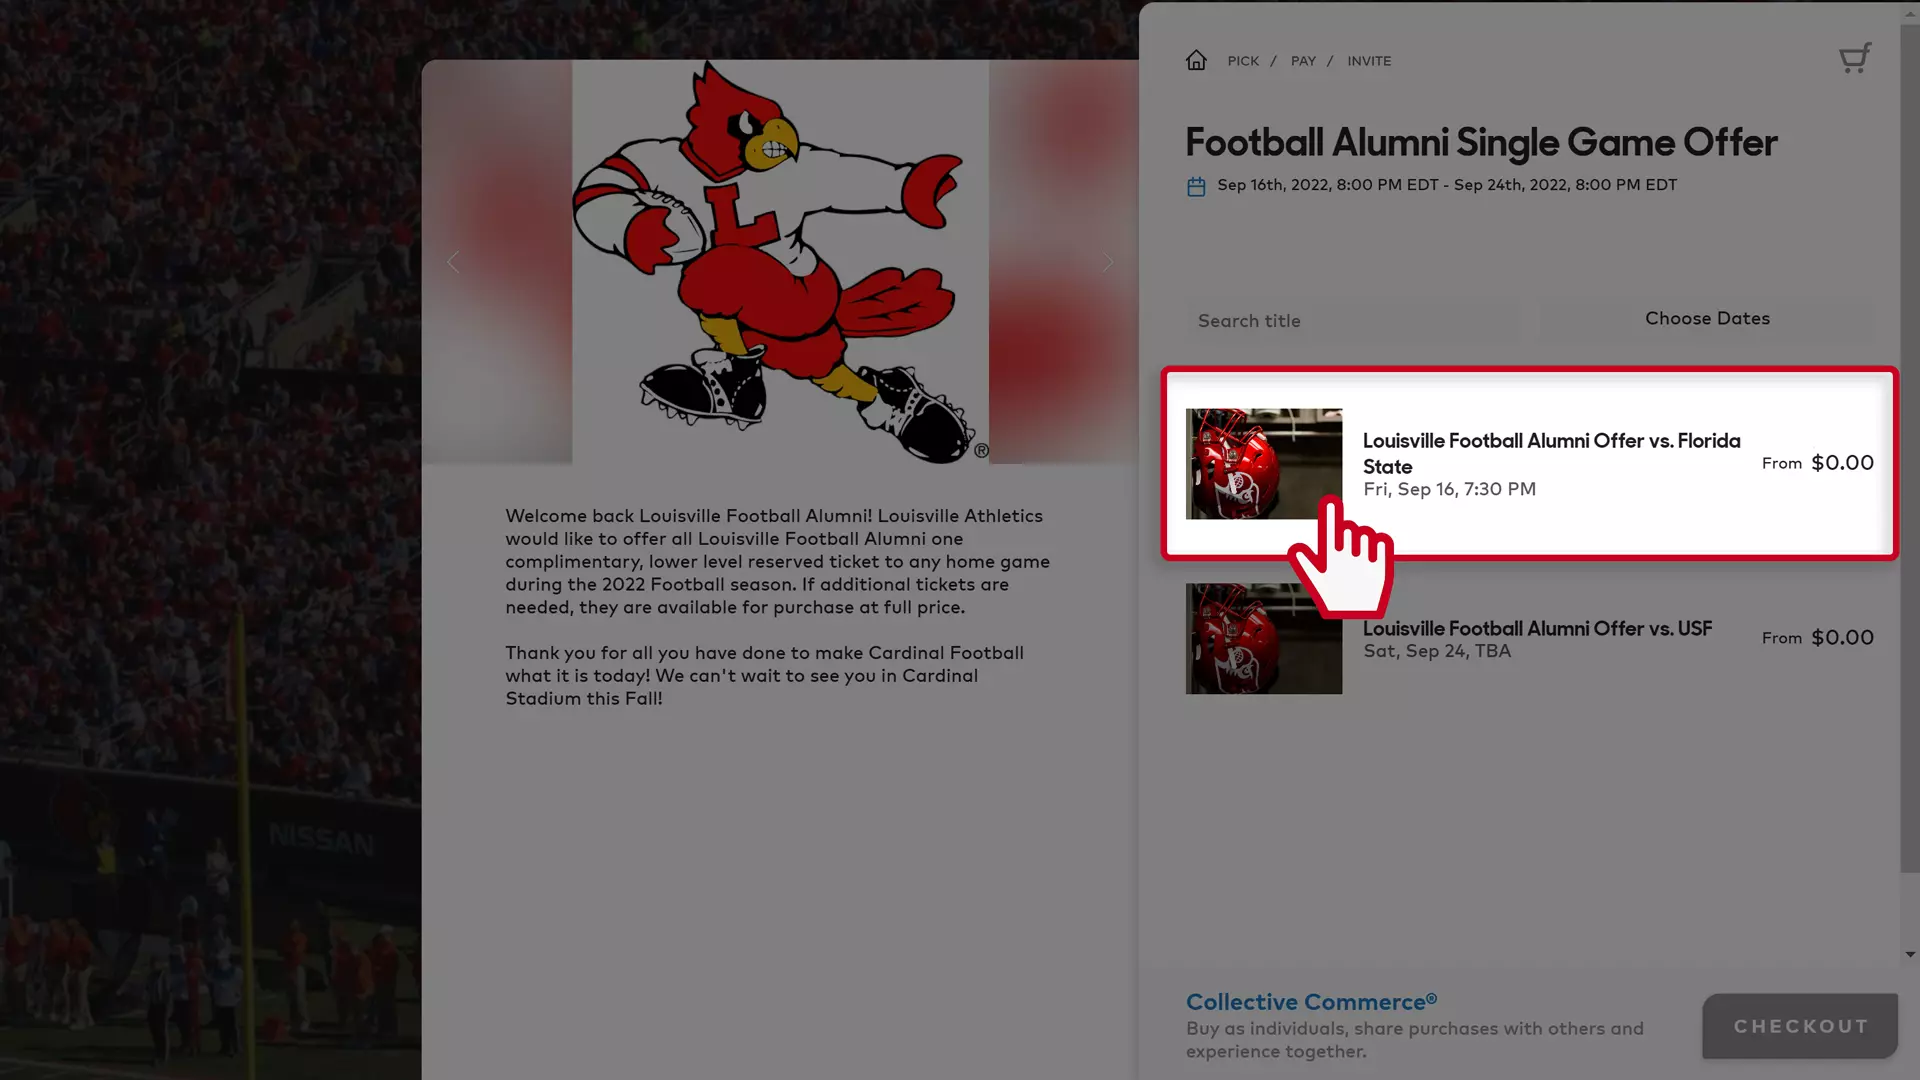Click the scrollbar down arrow
This screenshot has width=1920, height=1080.
[1910, 955]
